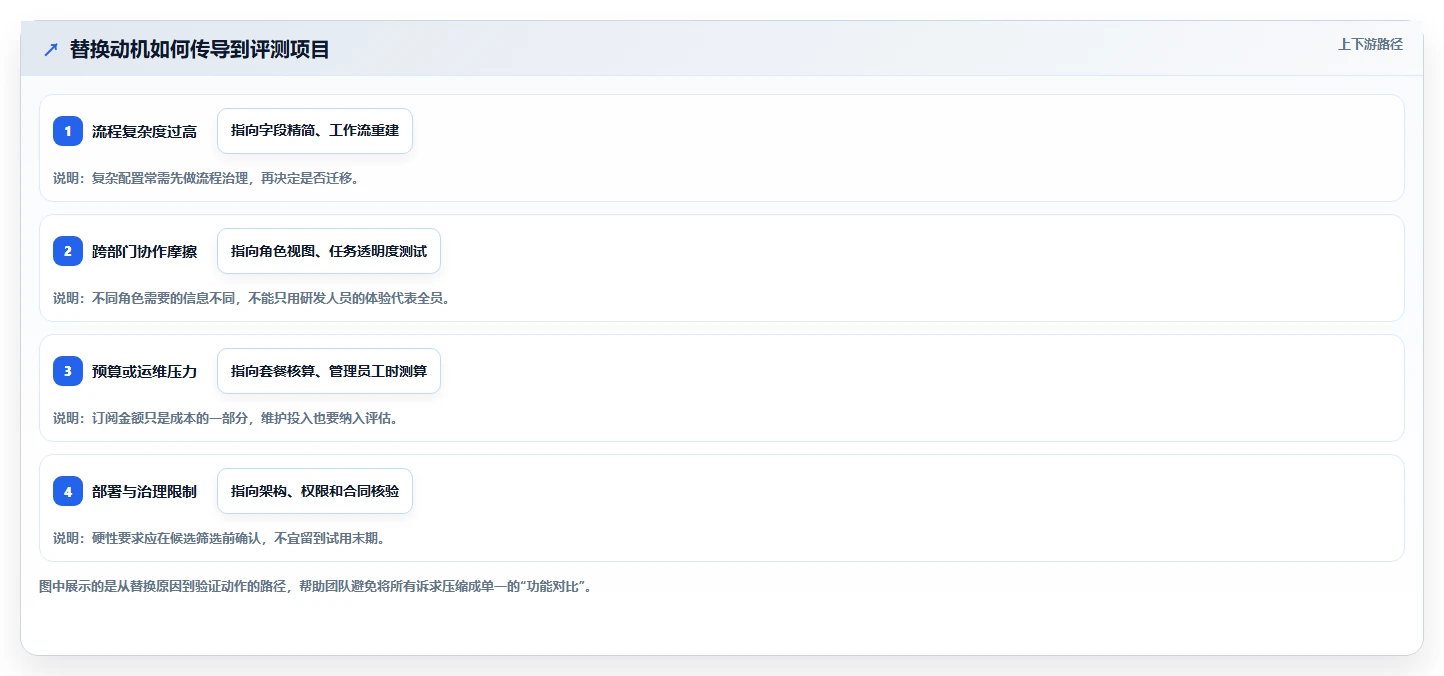The image size is (1444, 676).
Task: Click the number 2 step badge
Action: tap(68, 251)
